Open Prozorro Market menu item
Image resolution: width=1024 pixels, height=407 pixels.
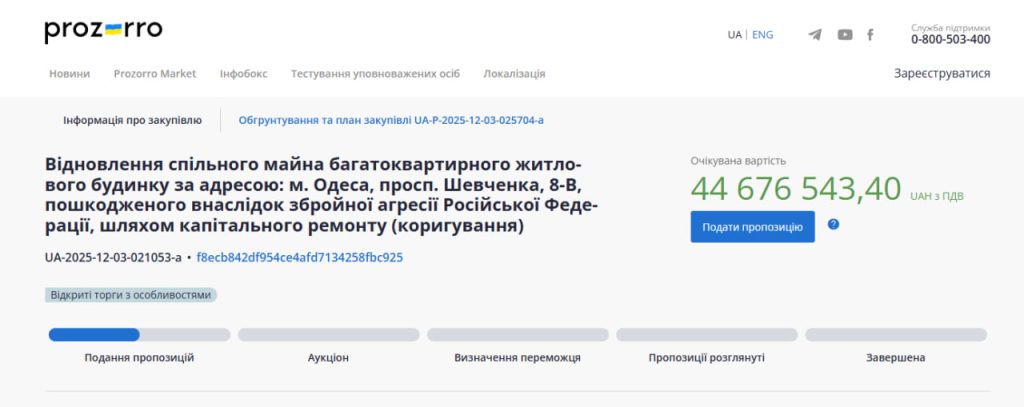155,74
